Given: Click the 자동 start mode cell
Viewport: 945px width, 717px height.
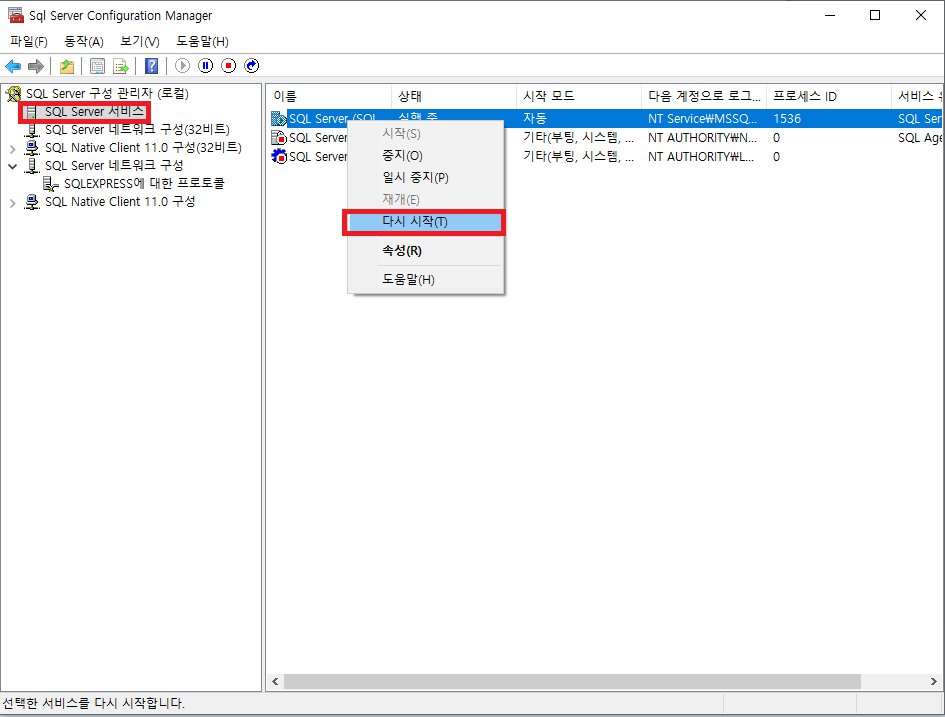Looking at the screenshot, I should click(x=535, y=119).
